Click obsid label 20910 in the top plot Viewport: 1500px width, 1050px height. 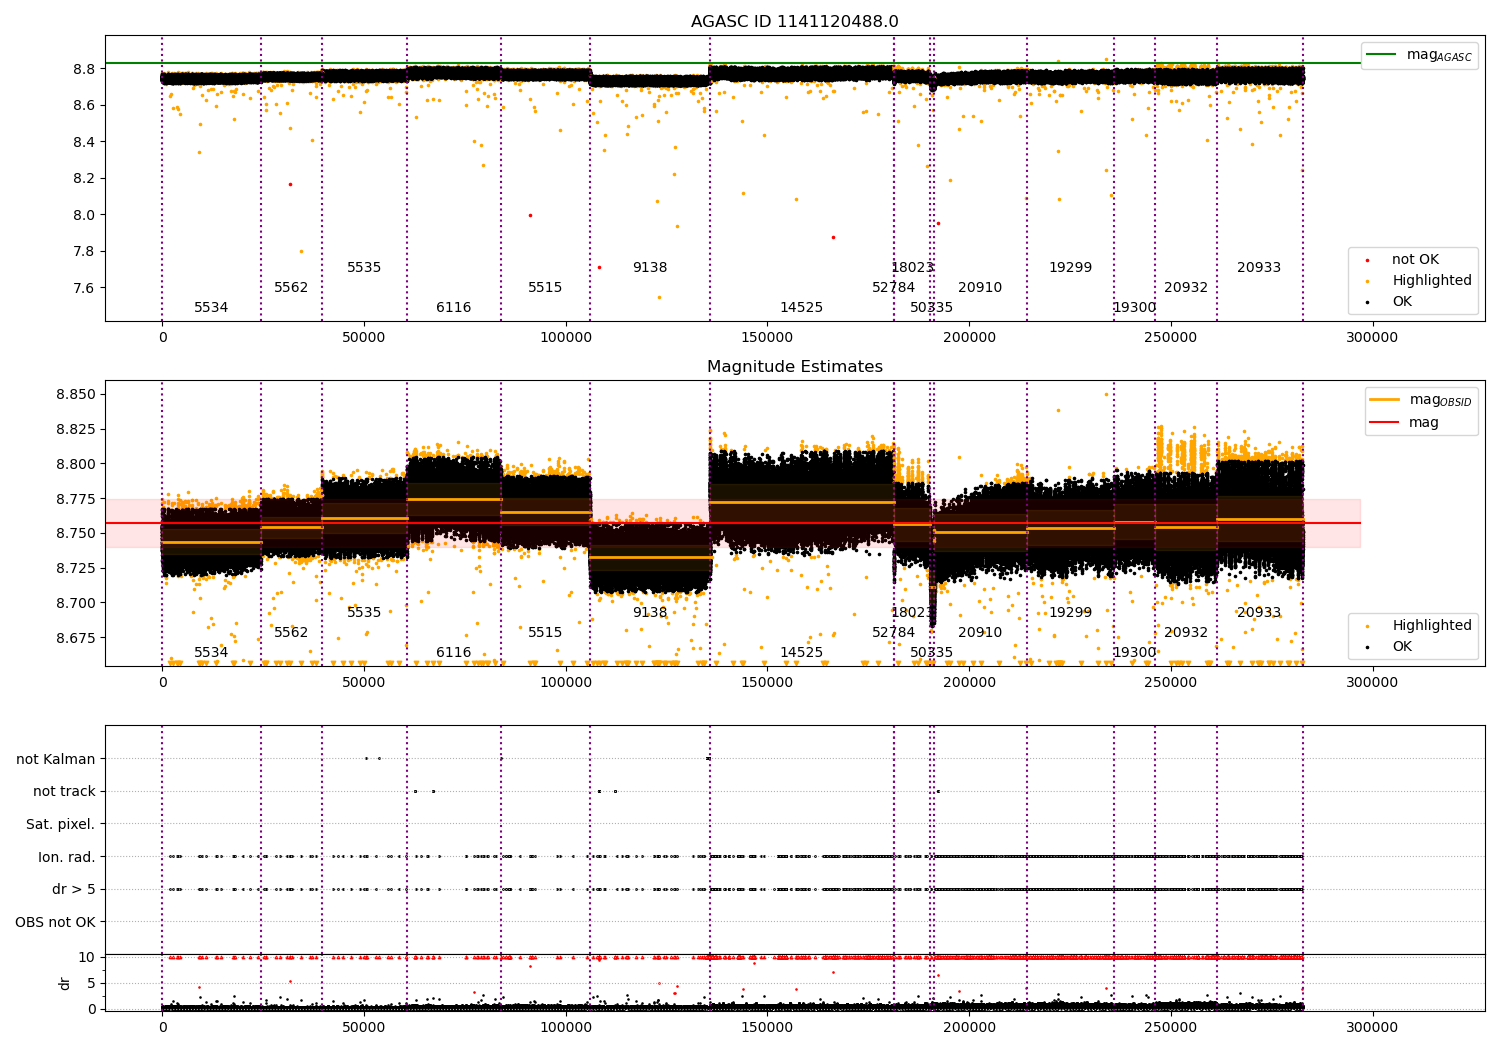pos(980,288)
